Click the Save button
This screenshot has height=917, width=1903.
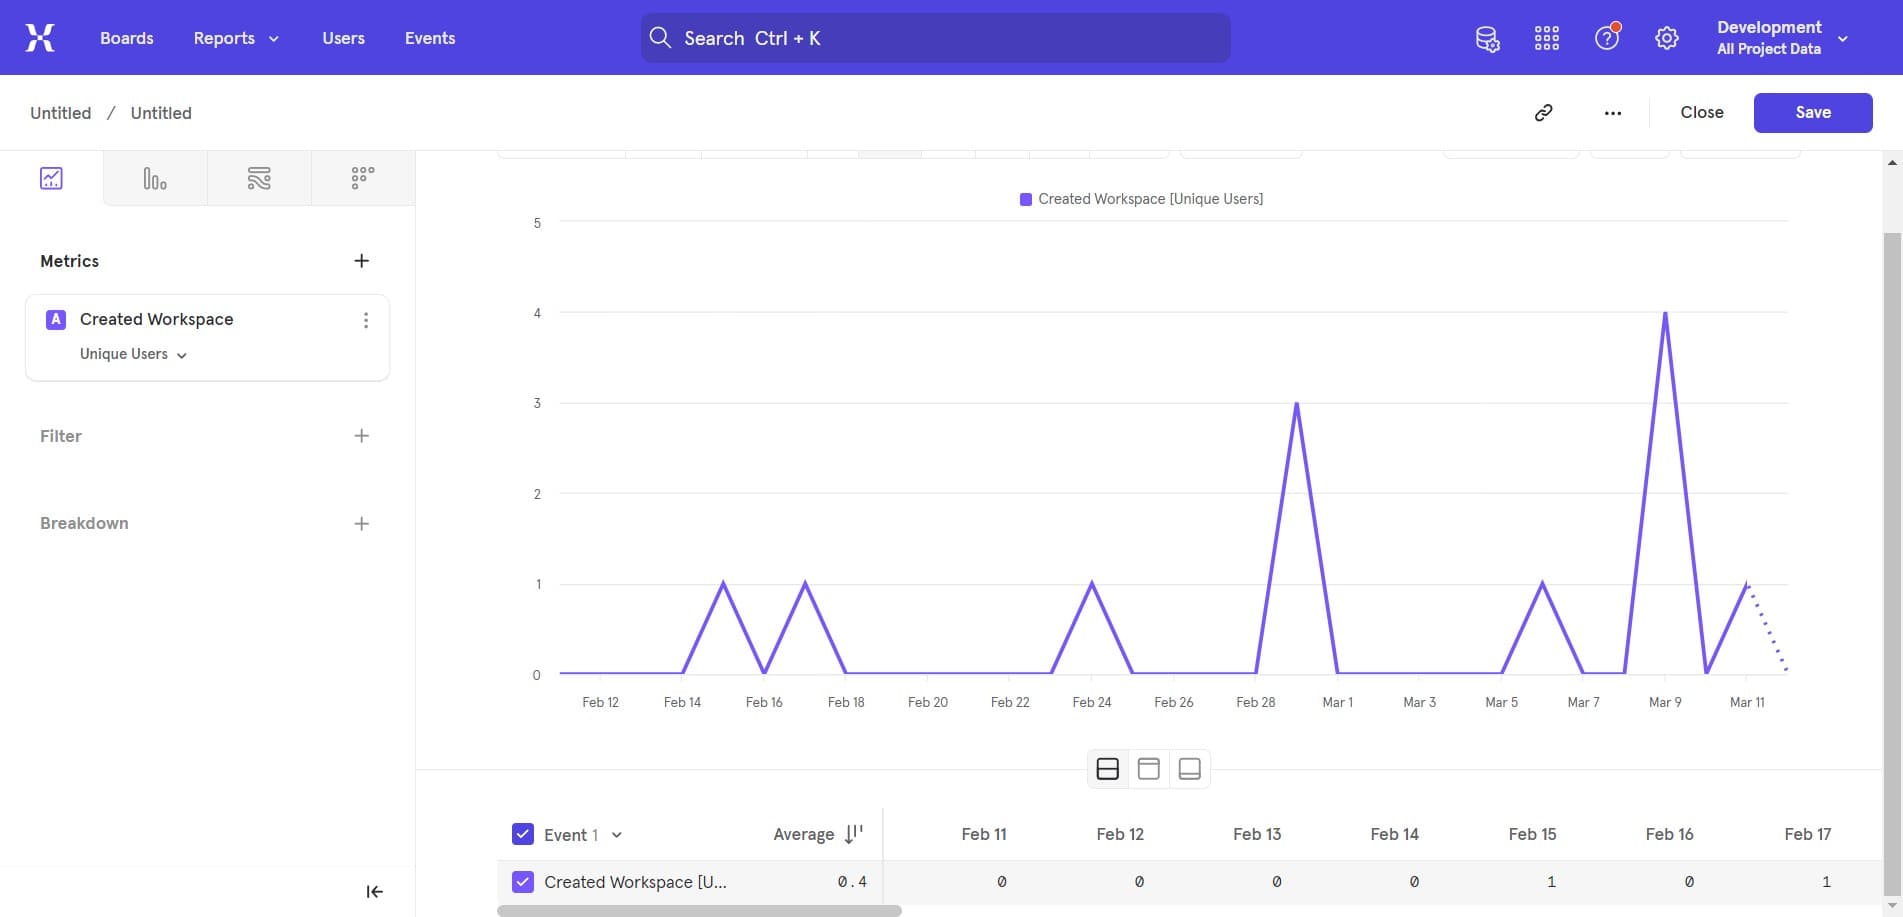tap(1812, 113)
